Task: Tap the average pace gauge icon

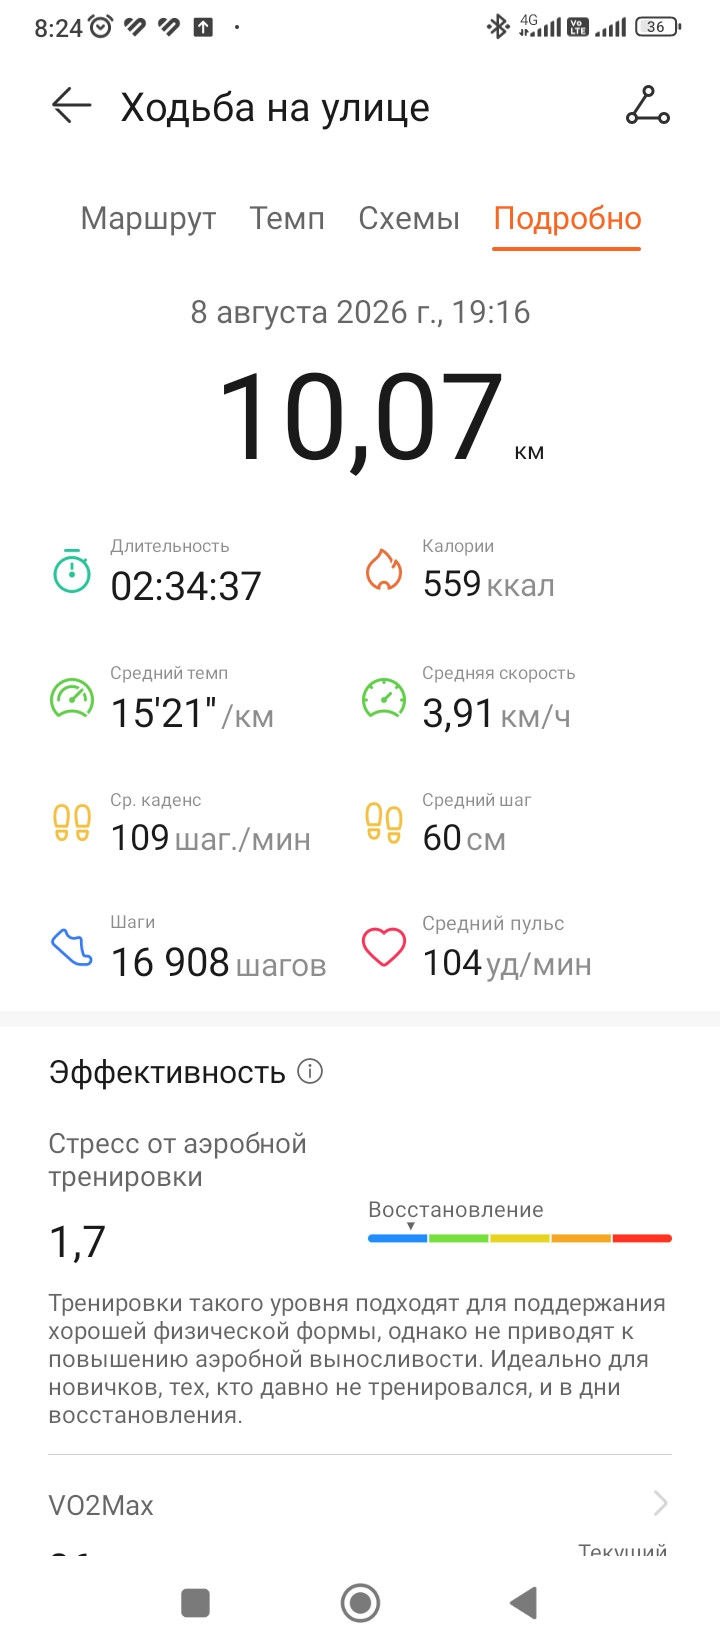Action: pyautogui.click(x=72, y=698)
